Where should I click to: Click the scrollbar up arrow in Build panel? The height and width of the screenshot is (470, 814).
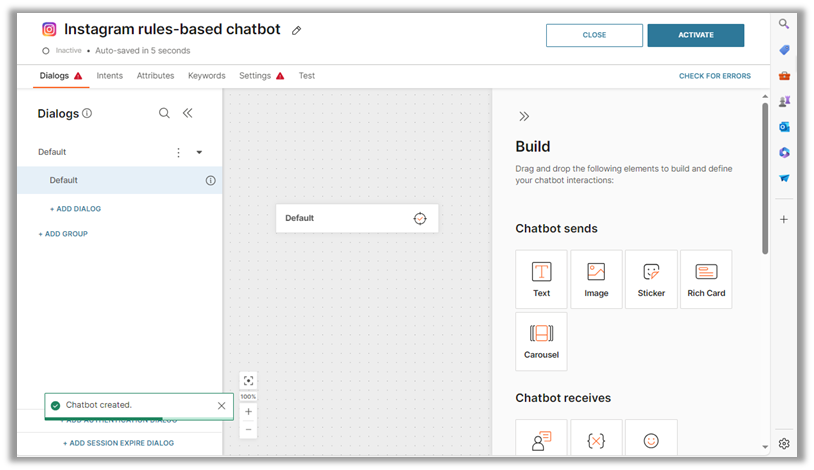point(765,97)
